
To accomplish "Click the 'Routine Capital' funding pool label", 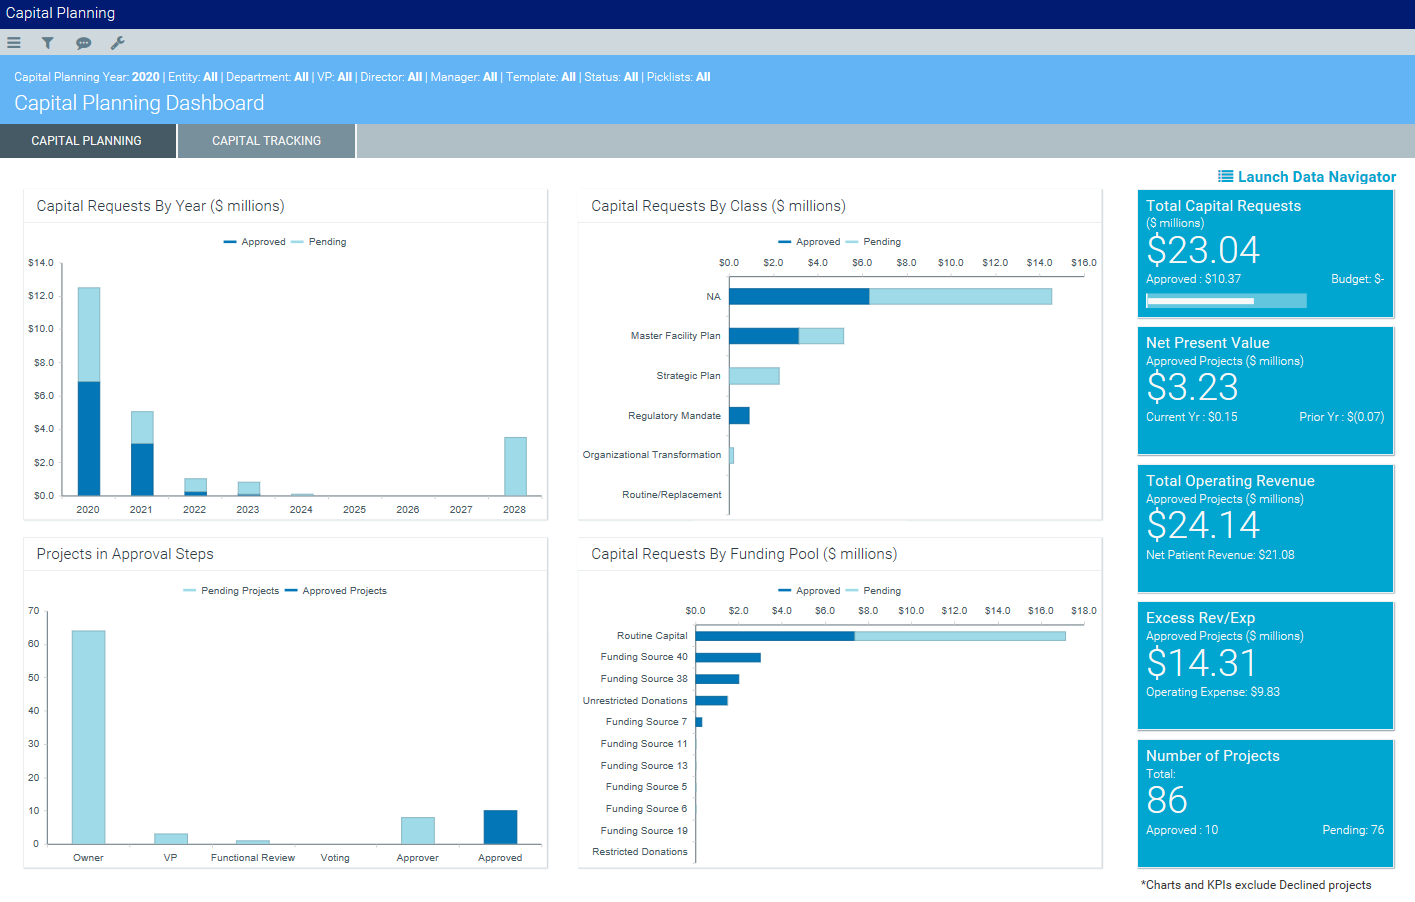I will [652, 636].
